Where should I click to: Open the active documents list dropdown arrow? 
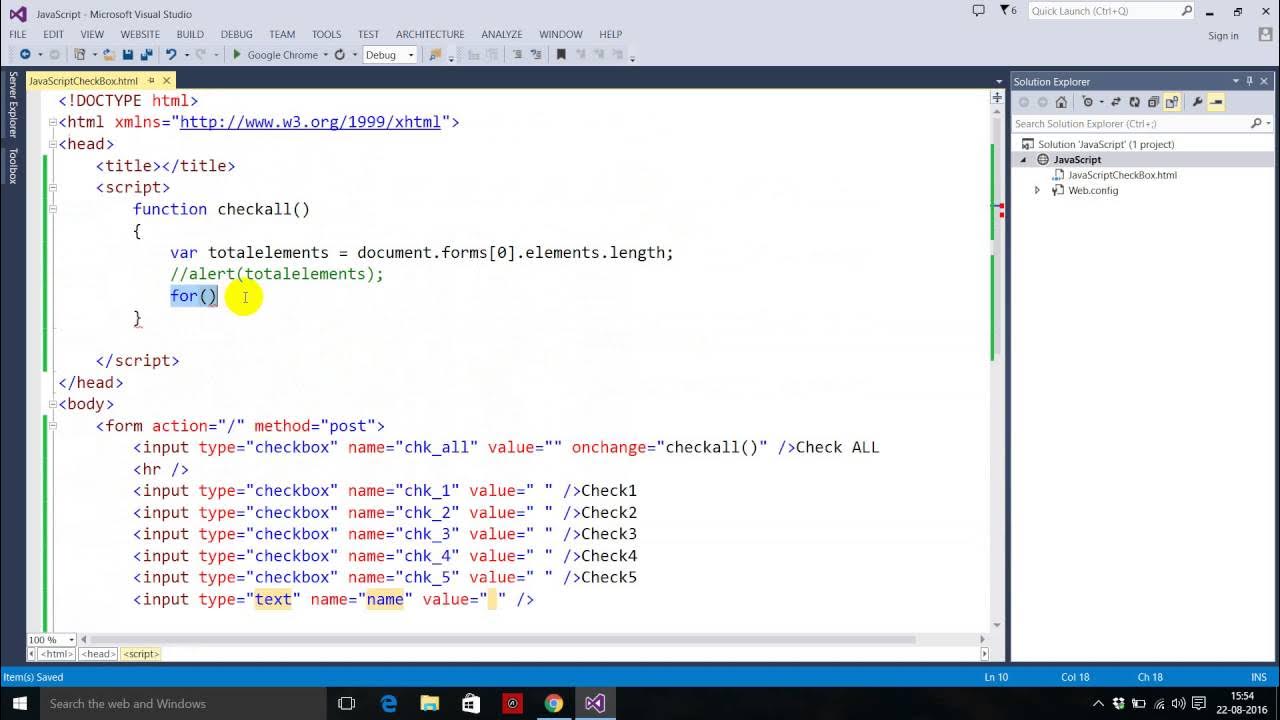coord(998,81)
